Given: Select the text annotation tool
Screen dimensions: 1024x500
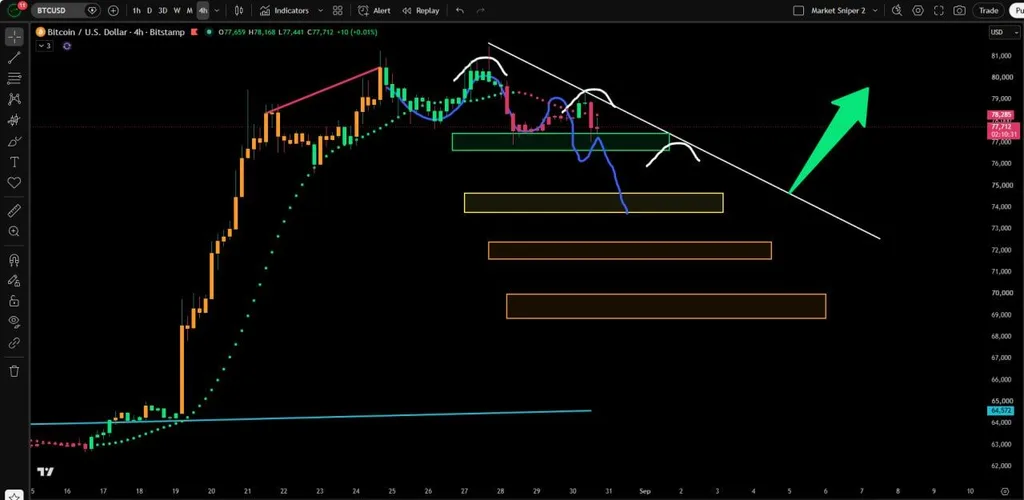Looking at the screenshot, I should tap(14, 162).
